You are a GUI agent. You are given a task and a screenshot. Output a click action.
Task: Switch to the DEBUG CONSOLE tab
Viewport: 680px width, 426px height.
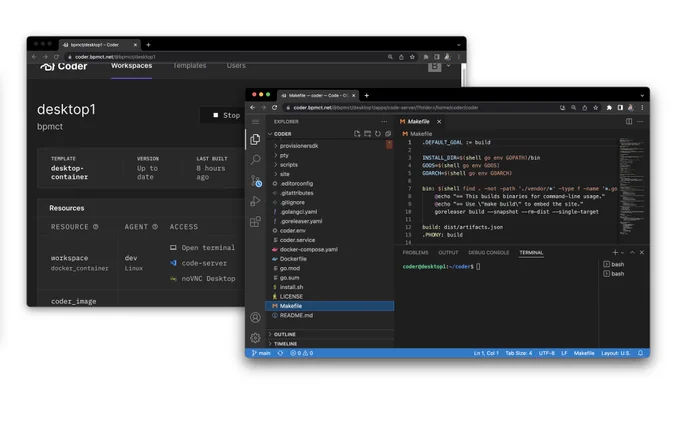pos(488,252)
